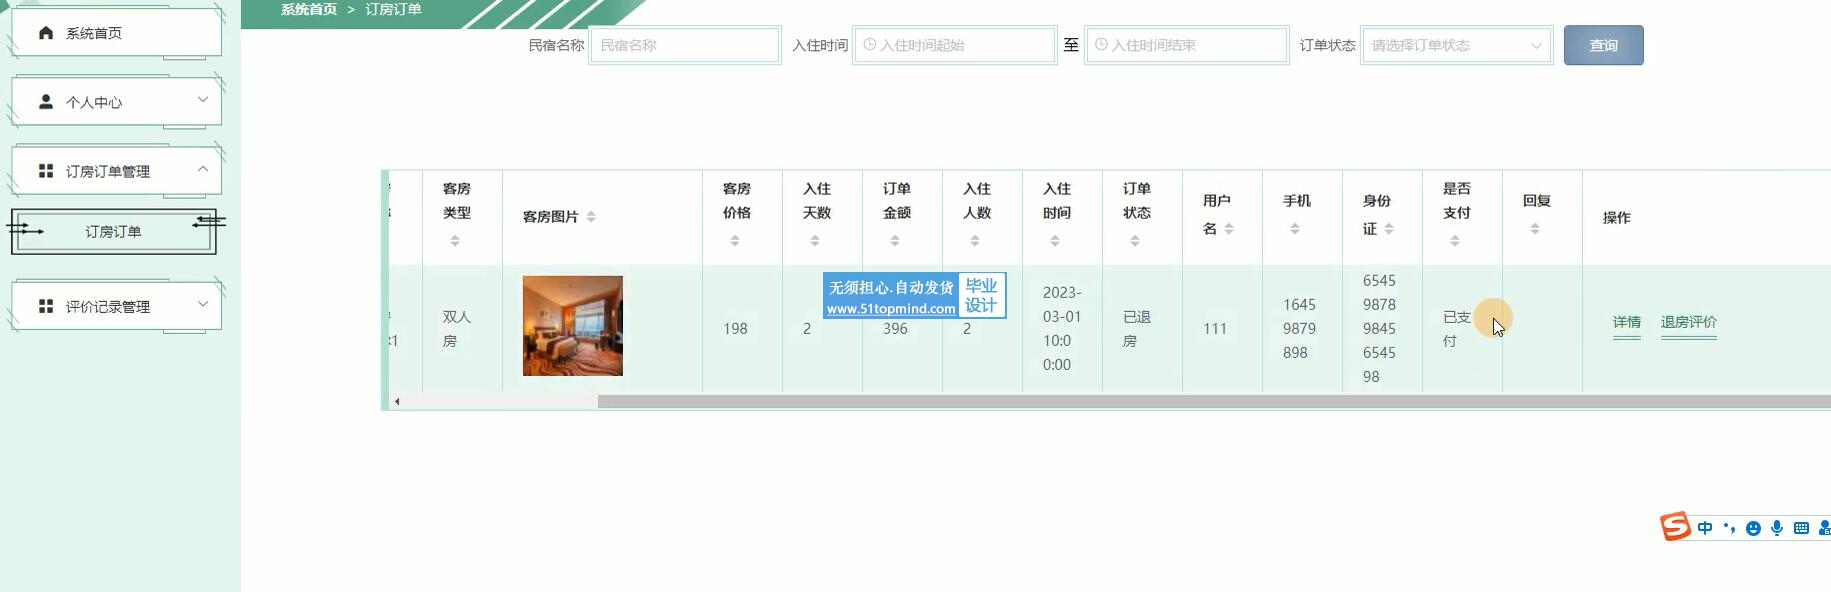This screenshot has width=1831, height=592.
Task: Sort by 客房价格 column sort icon
Action: pos(735,241)
